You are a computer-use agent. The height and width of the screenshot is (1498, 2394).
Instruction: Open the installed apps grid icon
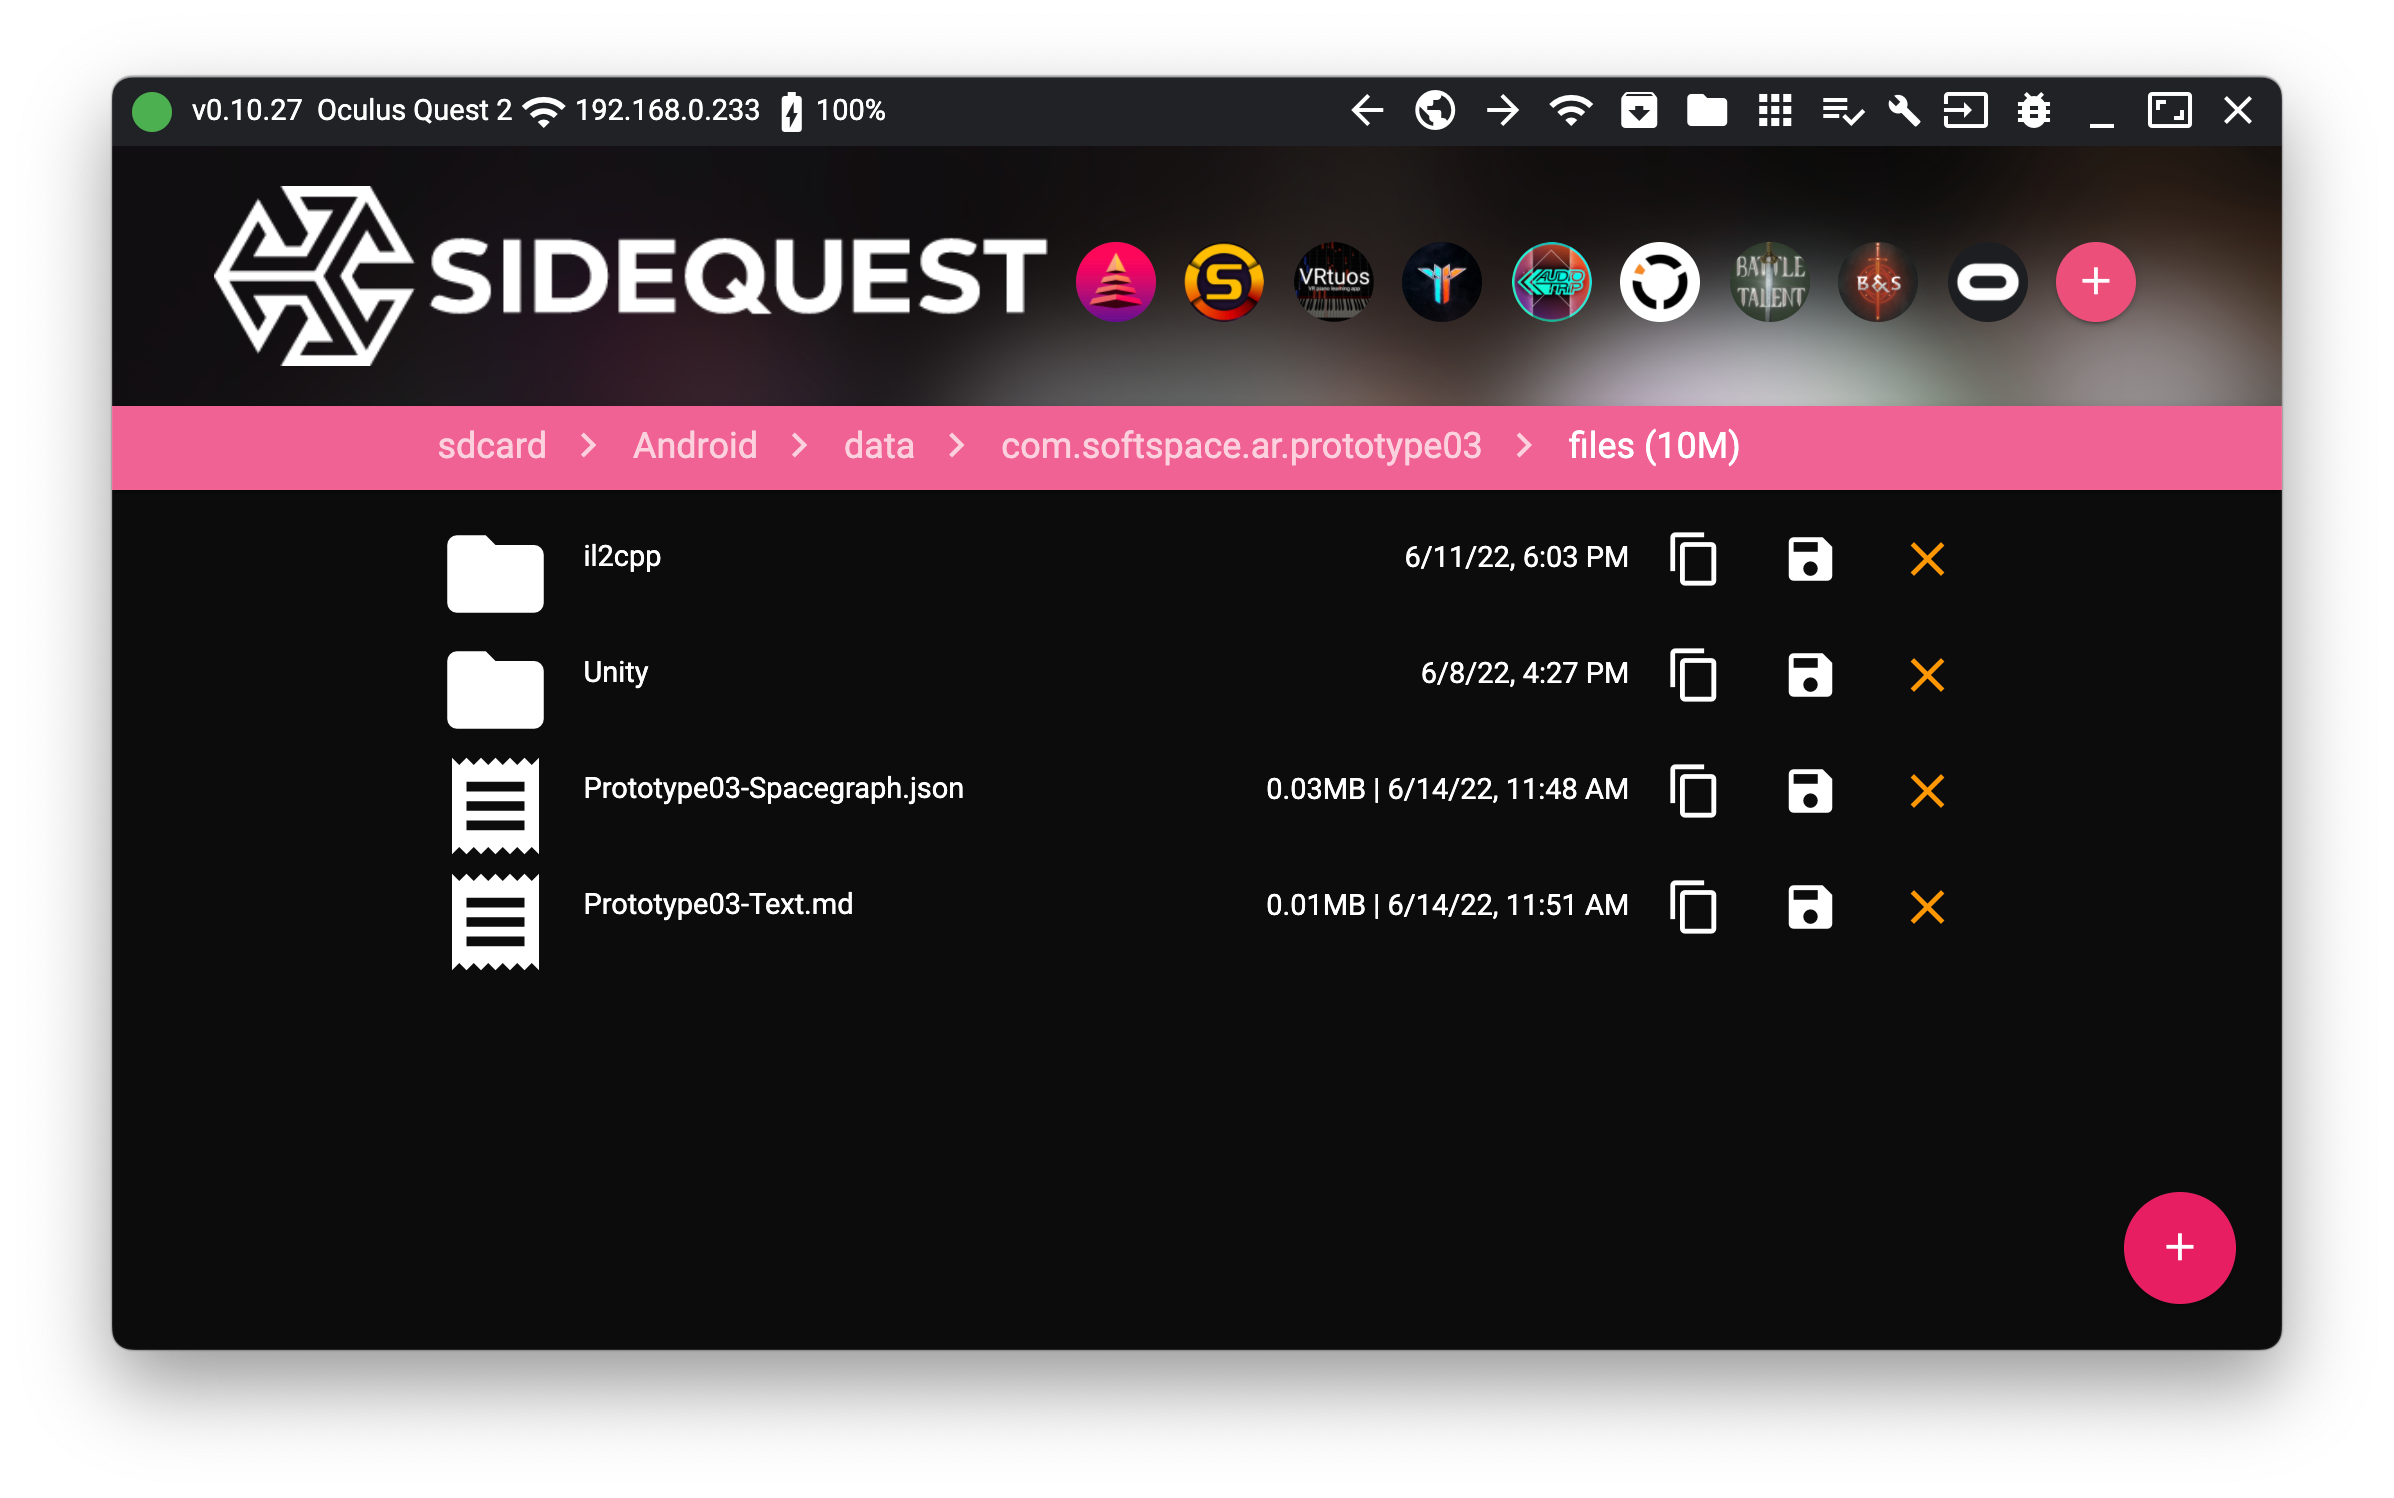[x=1774, y=110]
